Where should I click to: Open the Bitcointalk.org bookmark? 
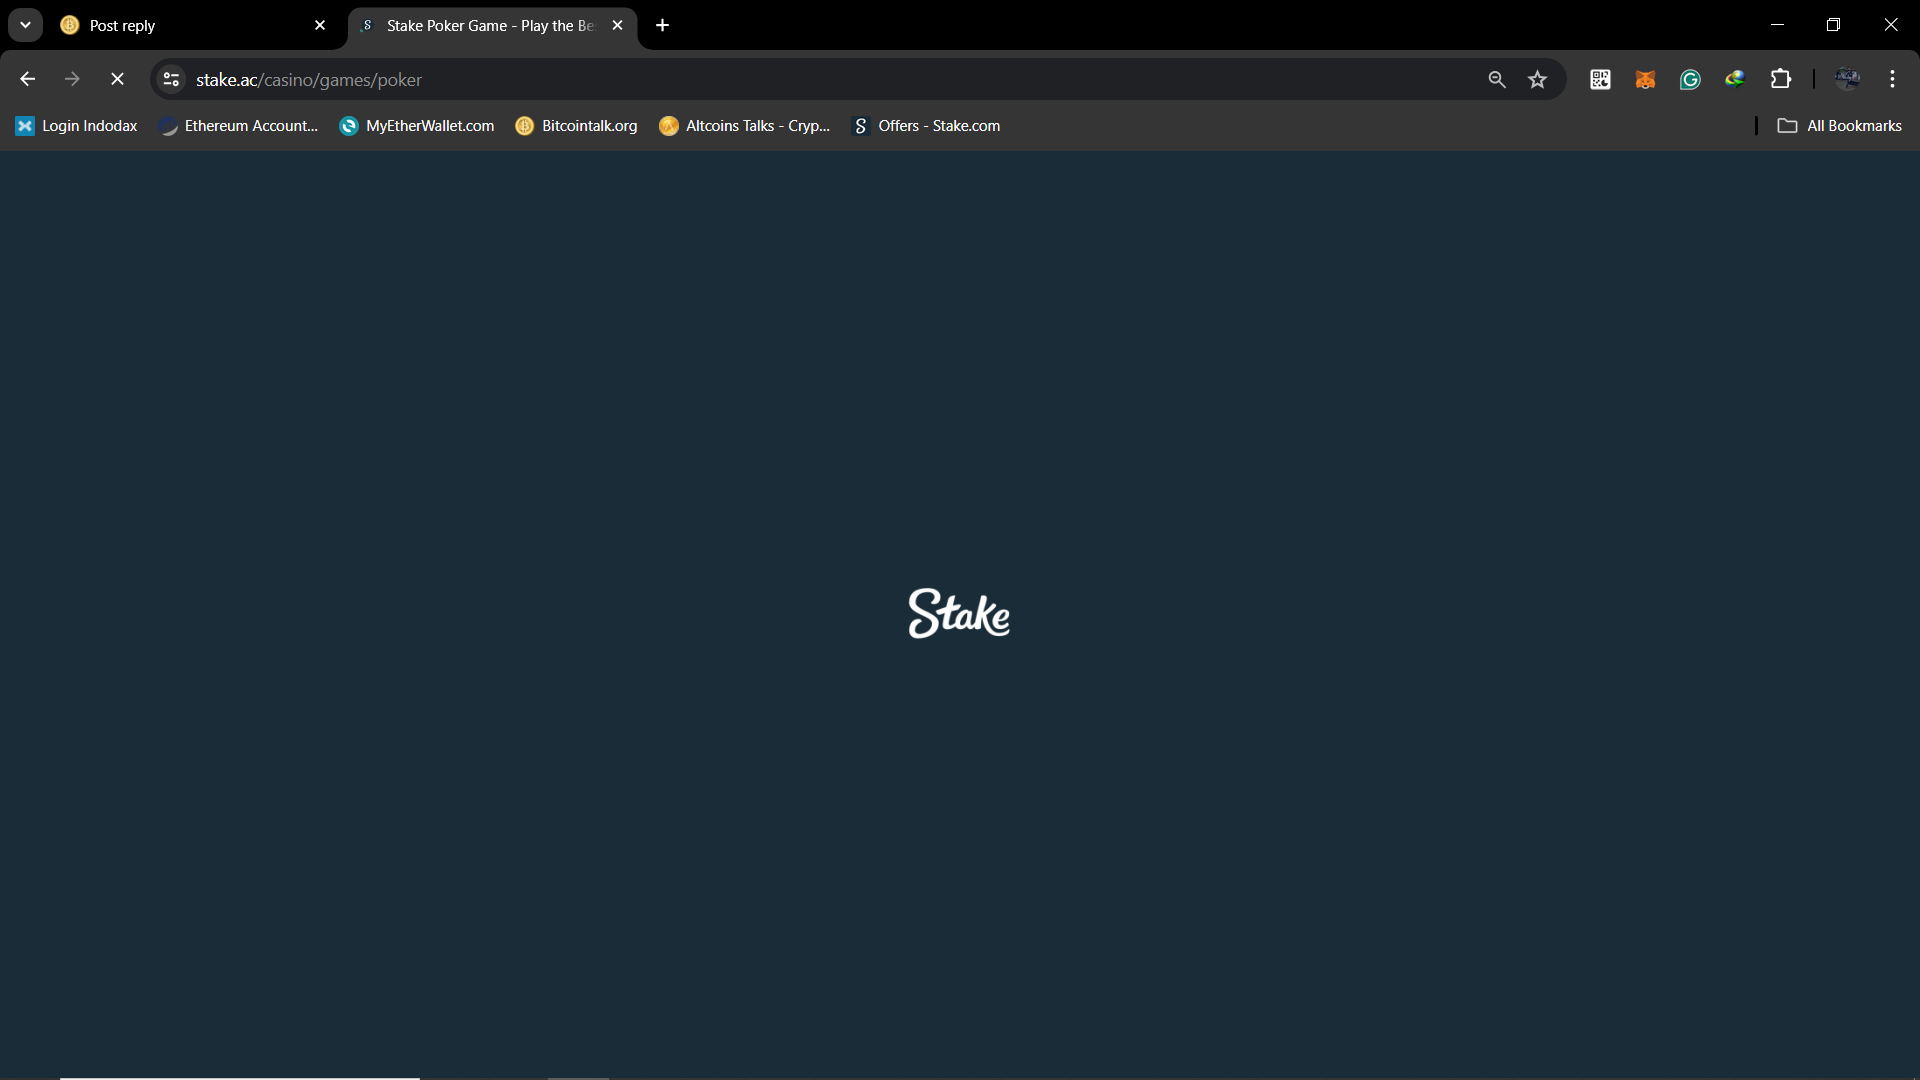[x=576, y=126]
